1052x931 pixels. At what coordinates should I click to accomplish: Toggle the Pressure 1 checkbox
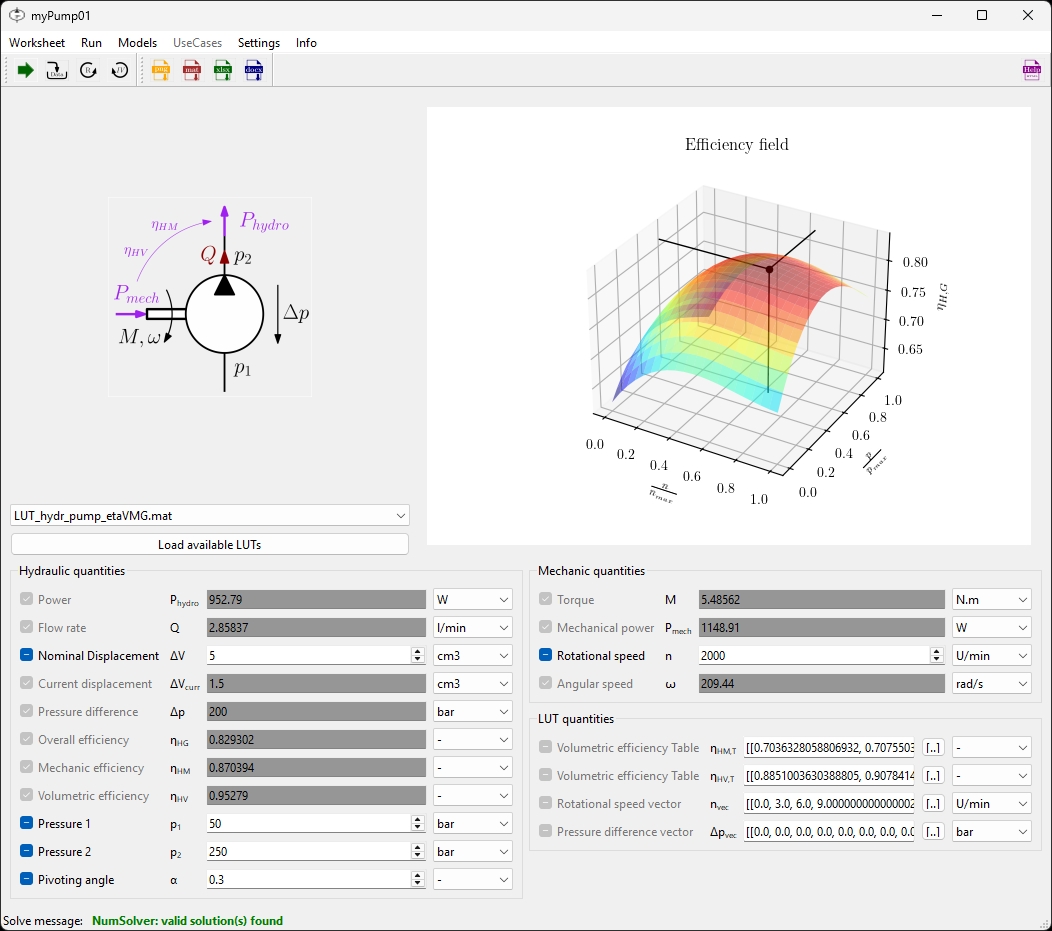pyautogui.click(x=28, y=823)
